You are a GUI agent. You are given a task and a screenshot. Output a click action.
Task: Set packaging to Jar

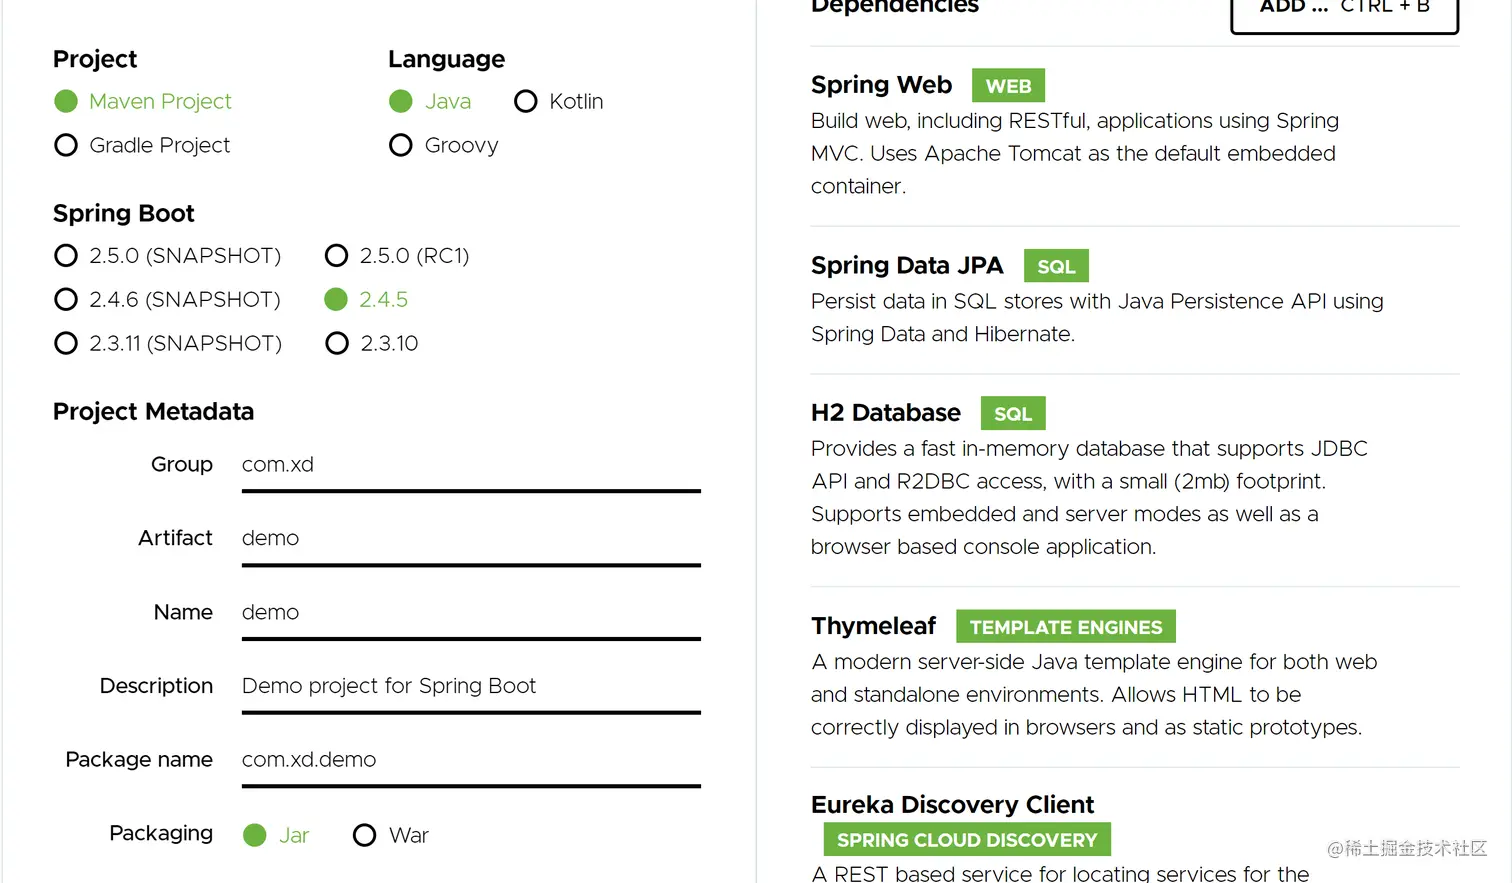(x=255, y=836)
